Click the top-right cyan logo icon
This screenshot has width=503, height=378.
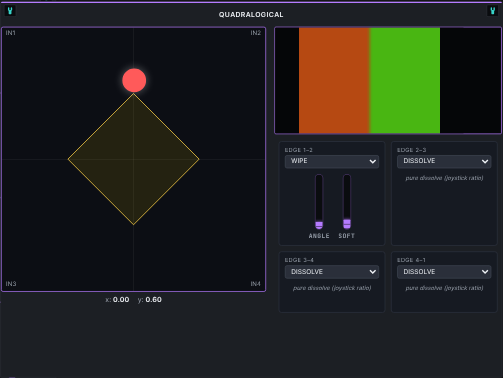click(492, 11)
